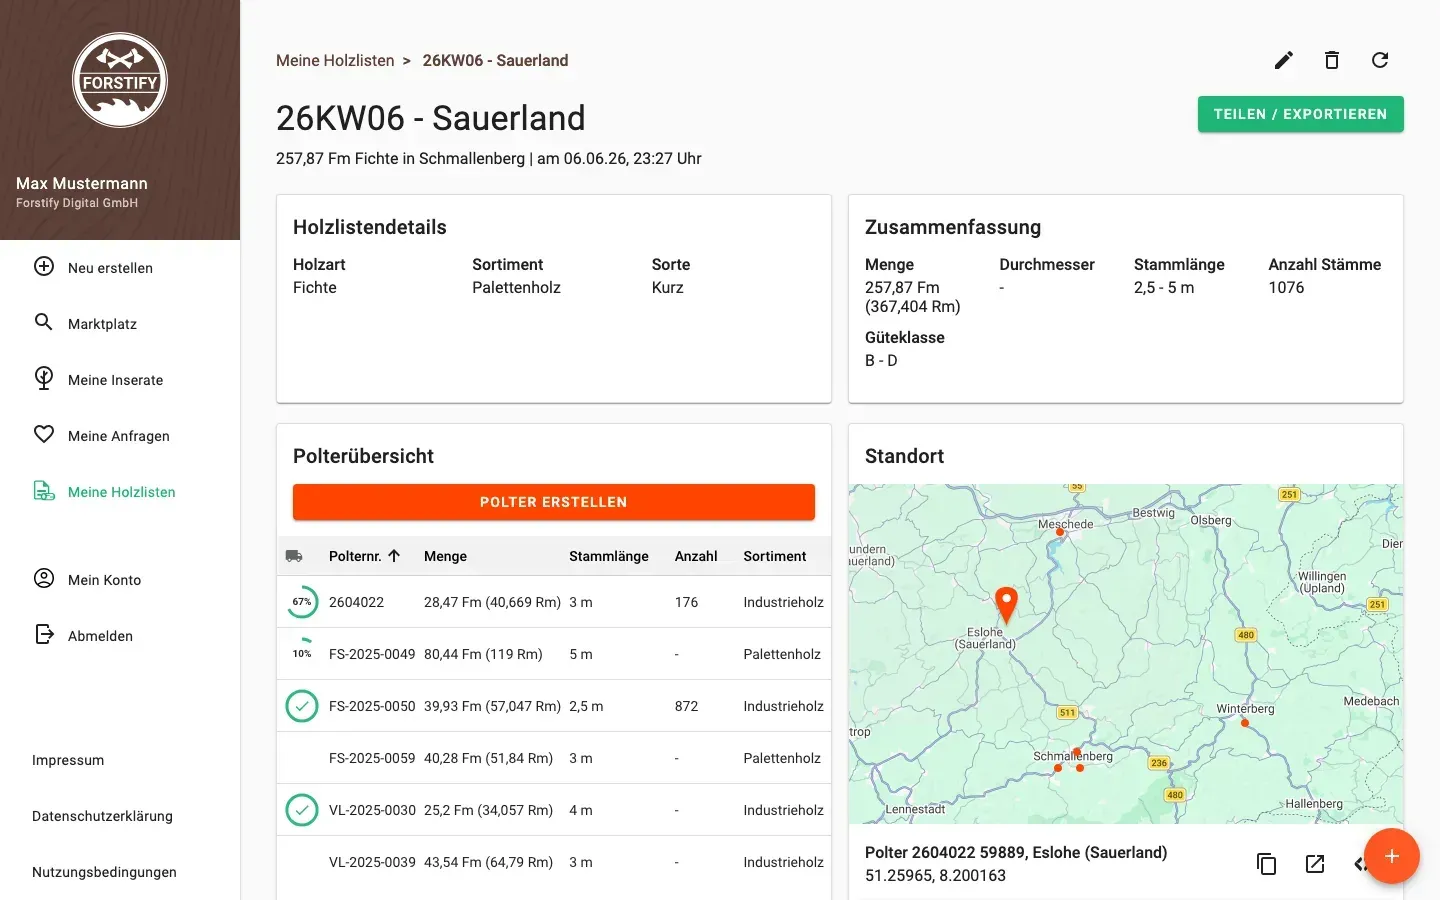The height and width of the screenshot is (900, 1440).
Task: Click the green checkmark for VL-2025-0030
Action: (302, 810)
